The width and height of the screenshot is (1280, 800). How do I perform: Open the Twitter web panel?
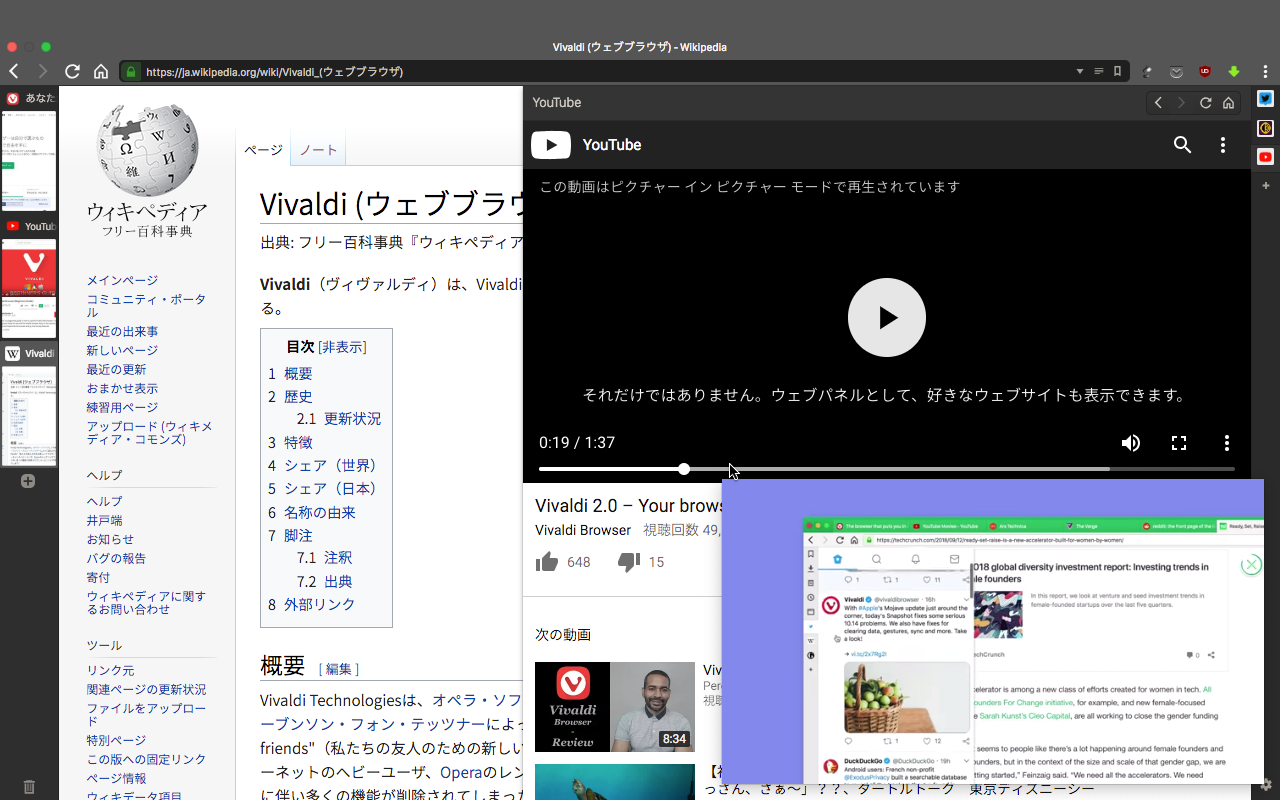1265,99
